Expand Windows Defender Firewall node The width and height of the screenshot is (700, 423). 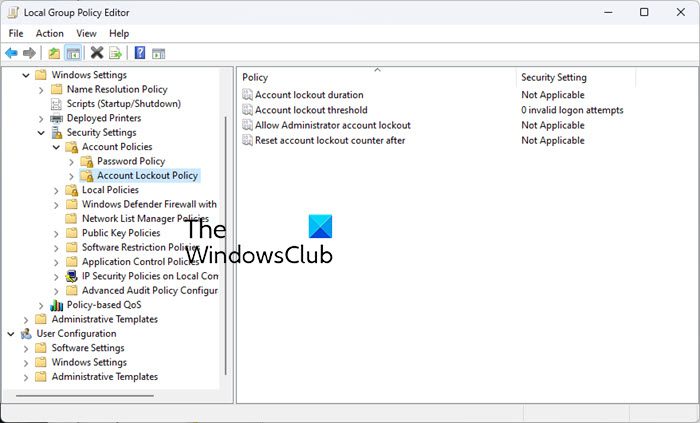click(56, 205)
